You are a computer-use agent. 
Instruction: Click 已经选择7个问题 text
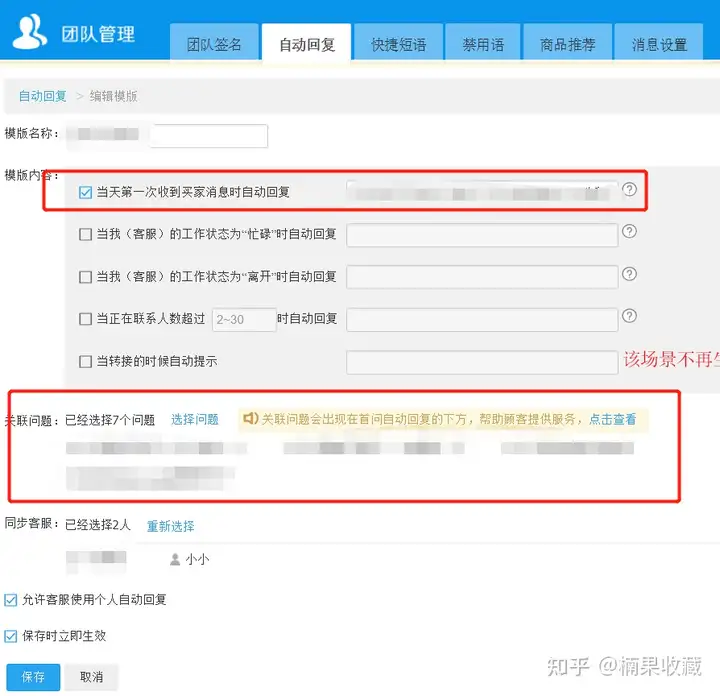point(110,420)
